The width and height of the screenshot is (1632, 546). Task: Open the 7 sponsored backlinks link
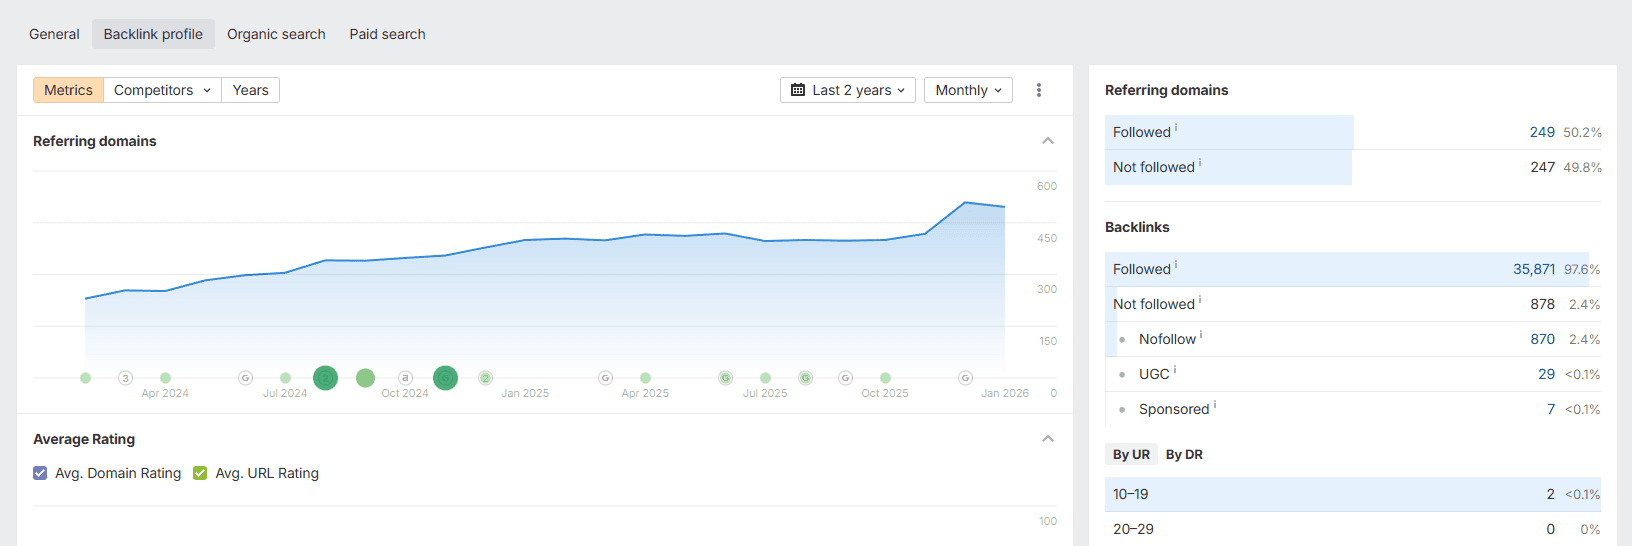(1551, 409)
